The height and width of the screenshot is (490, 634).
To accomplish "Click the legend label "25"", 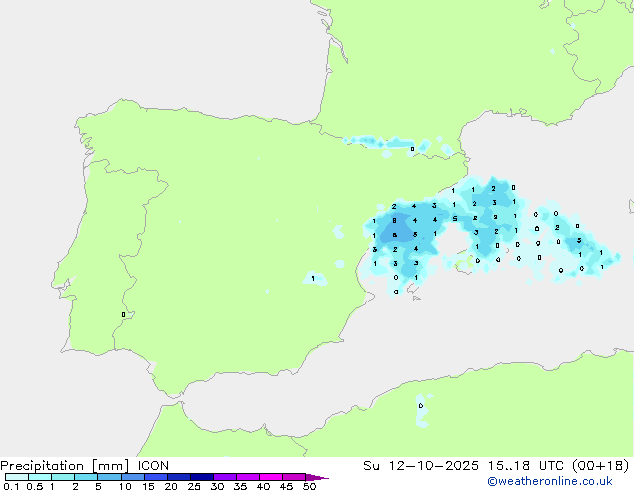I will (x=194, y=486).
